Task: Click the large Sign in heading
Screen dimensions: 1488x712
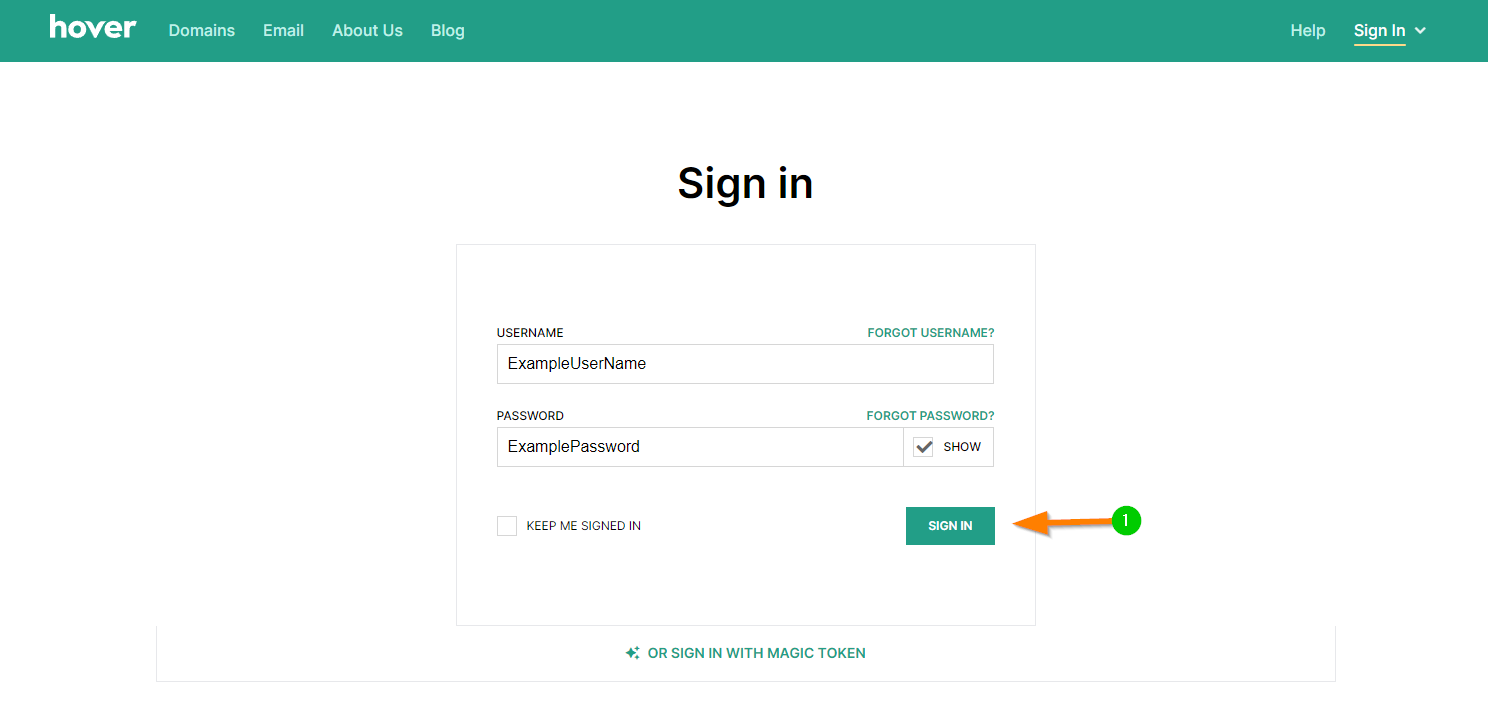Action: point(745,183)
